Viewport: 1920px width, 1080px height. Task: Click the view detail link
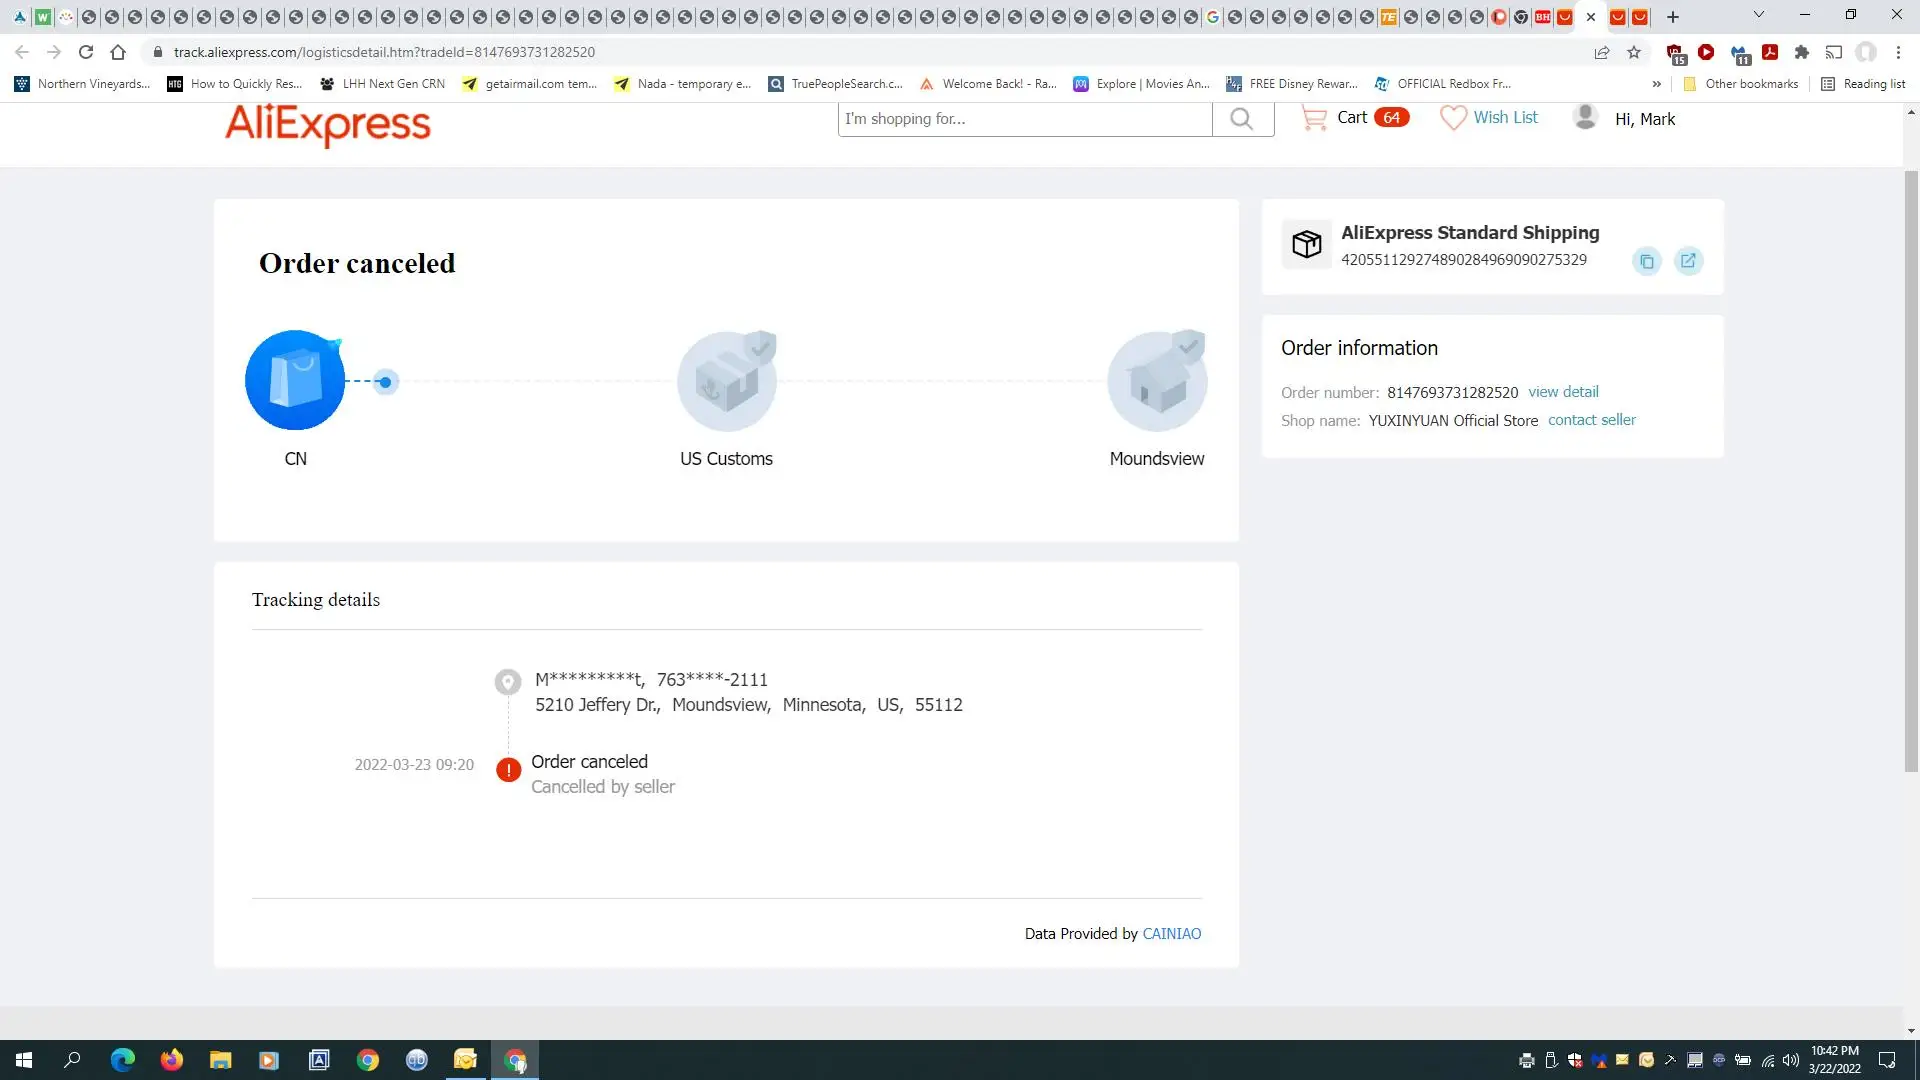pyautogui.click(x=1563, y=392)
